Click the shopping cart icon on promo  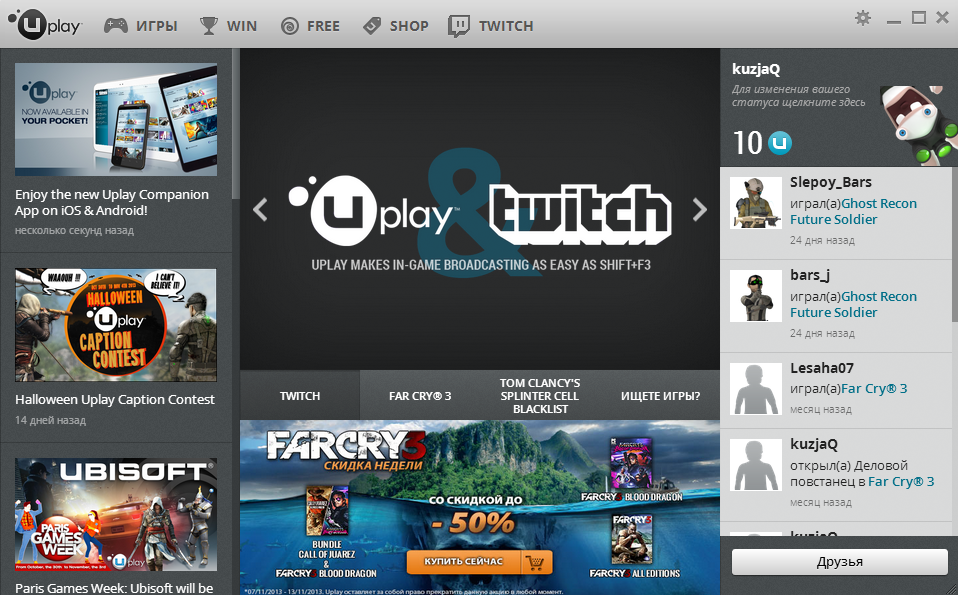(537, 562)
